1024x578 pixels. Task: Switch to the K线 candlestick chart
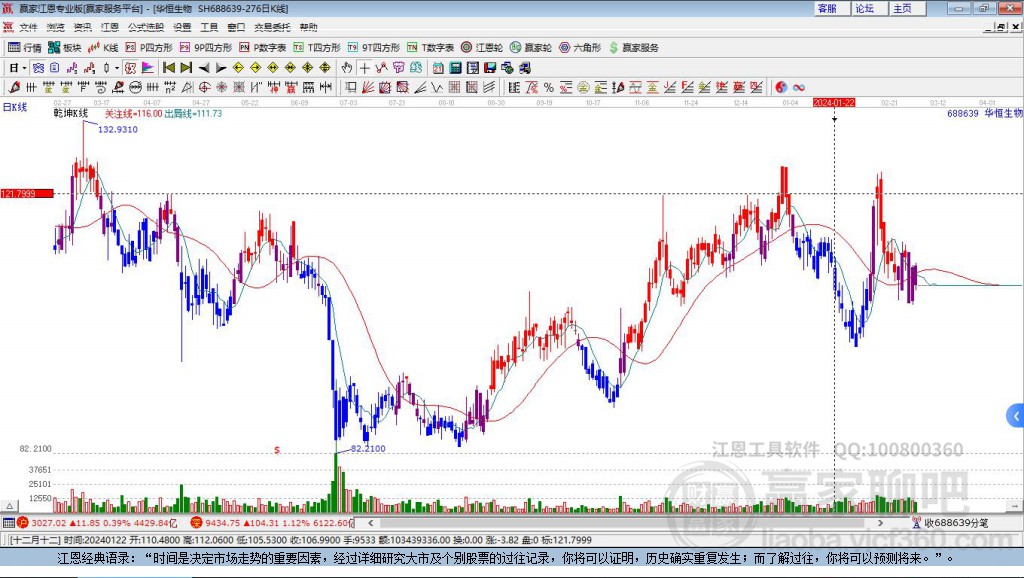point(103,47)
